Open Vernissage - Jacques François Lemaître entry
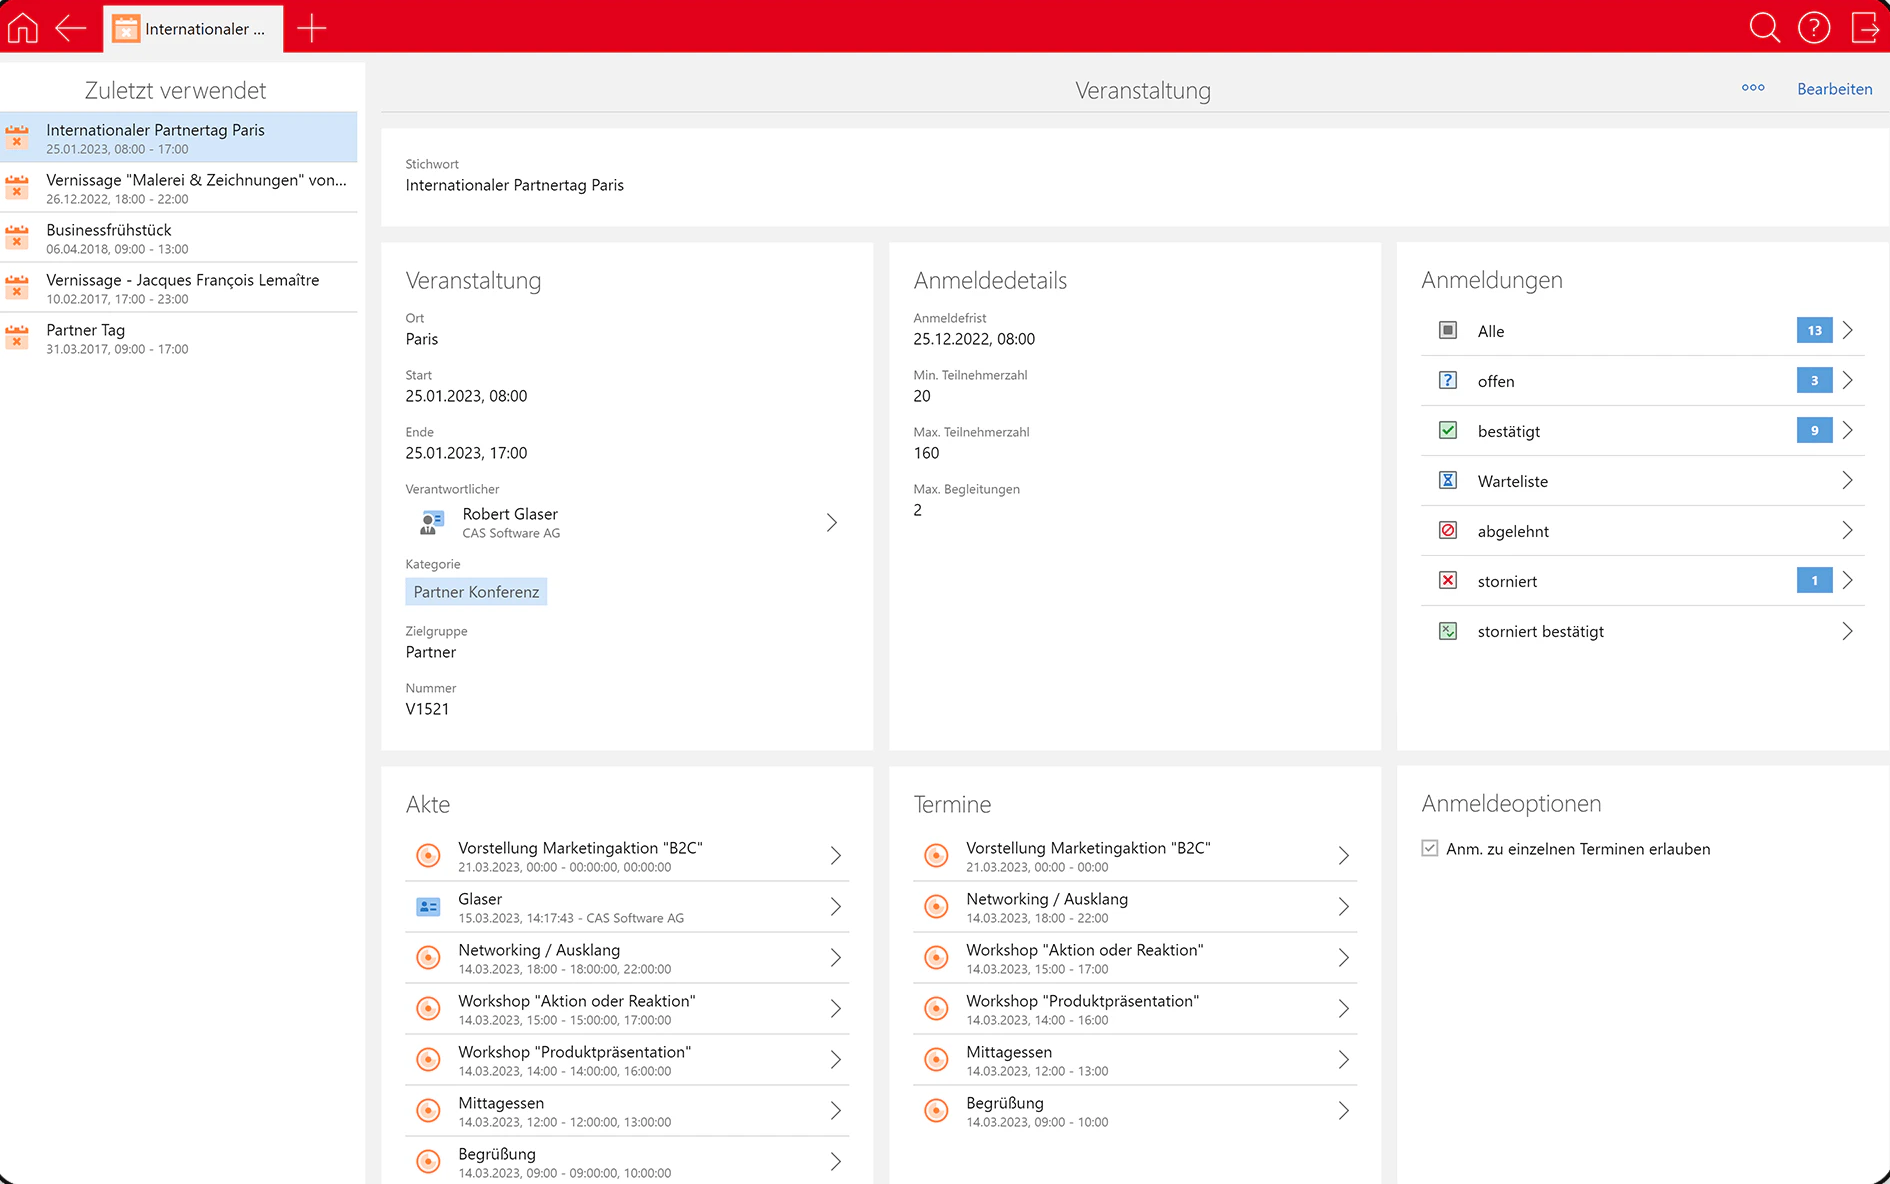This screenshot has width=1890, height=1184. point(179,288)
